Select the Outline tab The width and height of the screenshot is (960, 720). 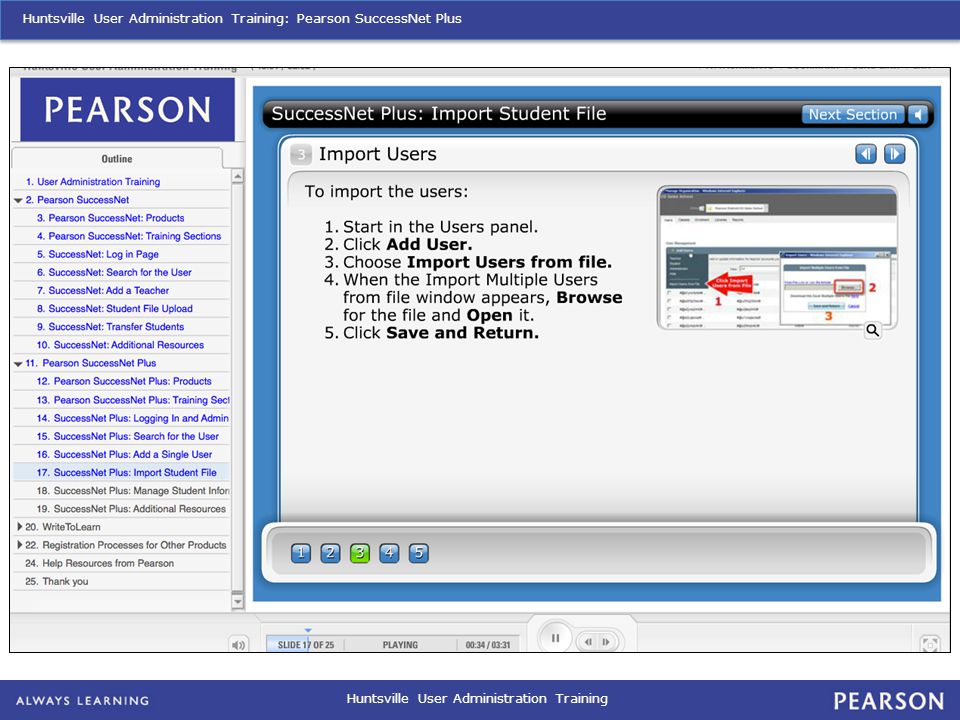click(116, 159)
